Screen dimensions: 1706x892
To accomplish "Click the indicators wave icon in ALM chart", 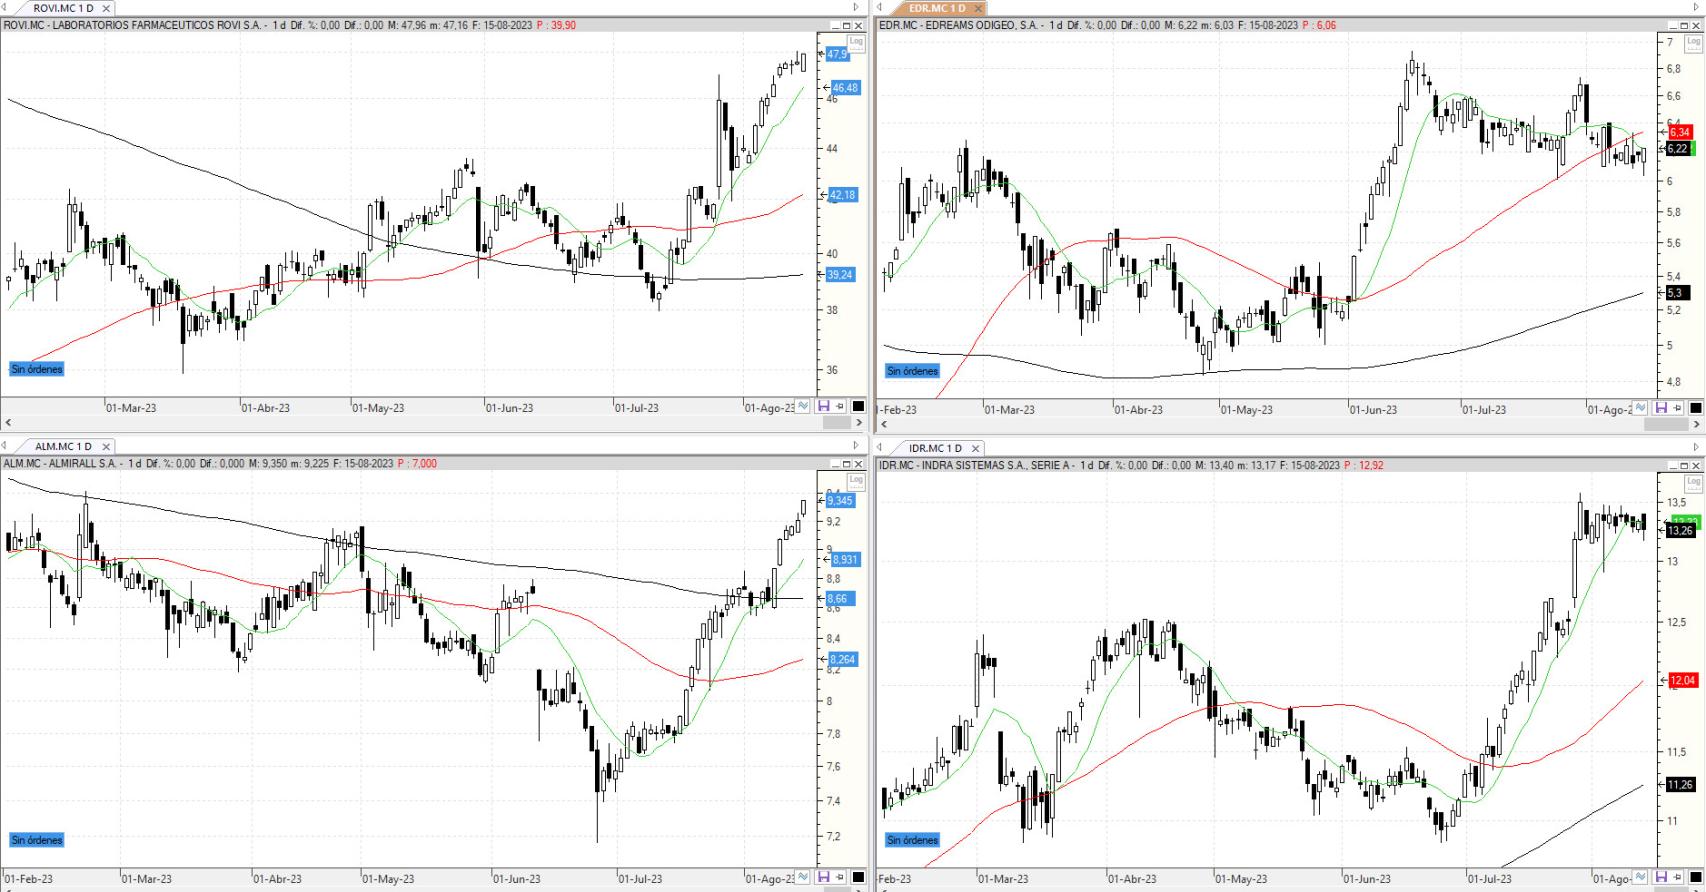I will [x=803, y=877].
